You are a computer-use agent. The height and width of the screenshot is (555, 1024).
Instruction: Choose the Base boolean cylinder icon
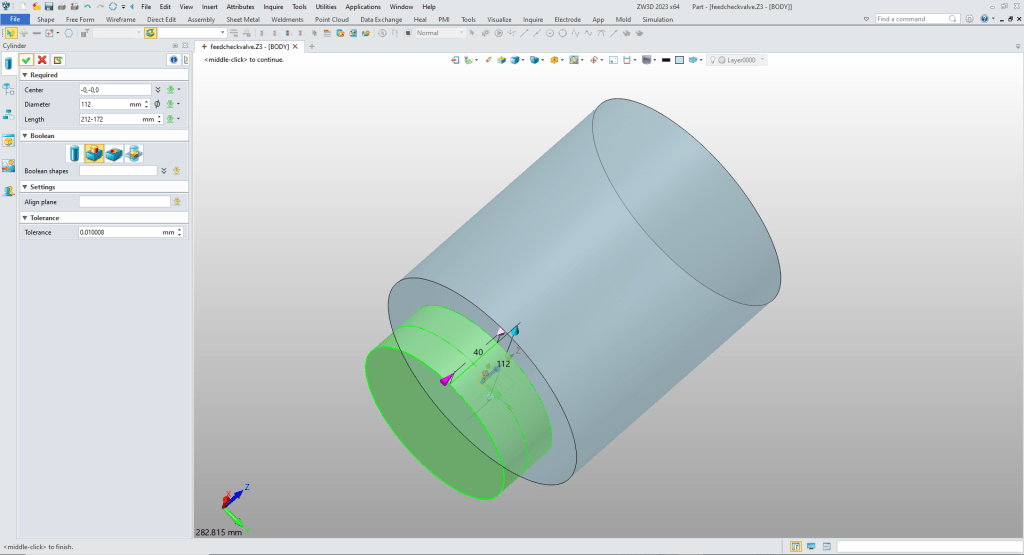click(75, 153)
